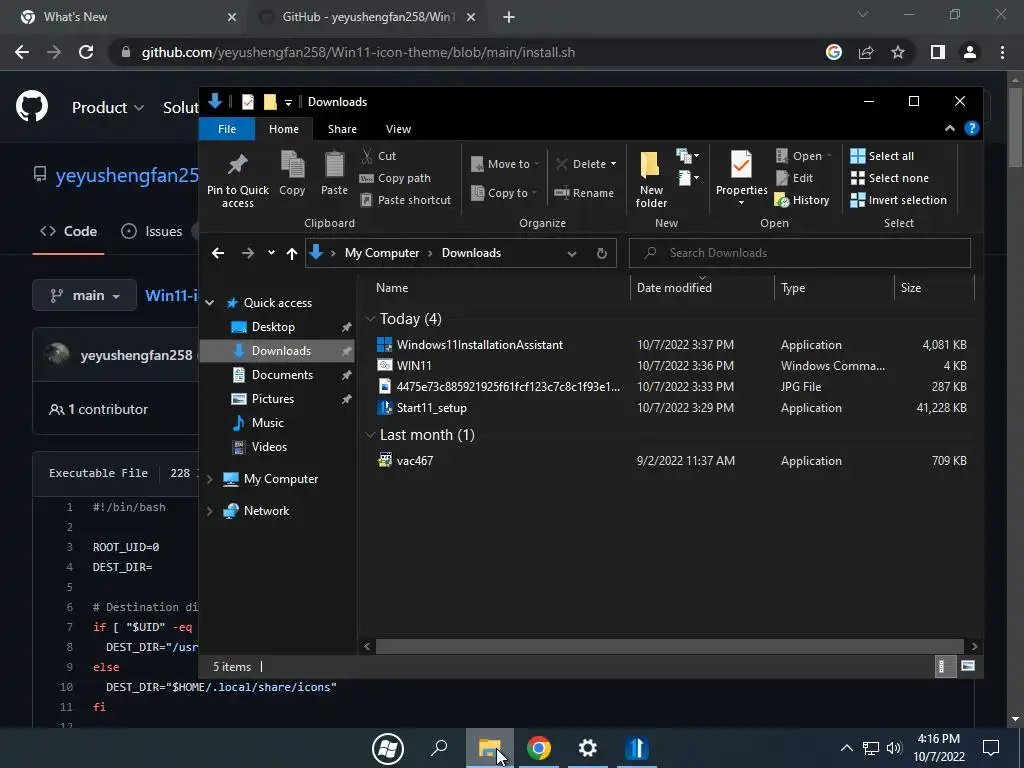The image size is (1024, 768).
Task: Click History in the Open group
Action: [x=802, y=200]
